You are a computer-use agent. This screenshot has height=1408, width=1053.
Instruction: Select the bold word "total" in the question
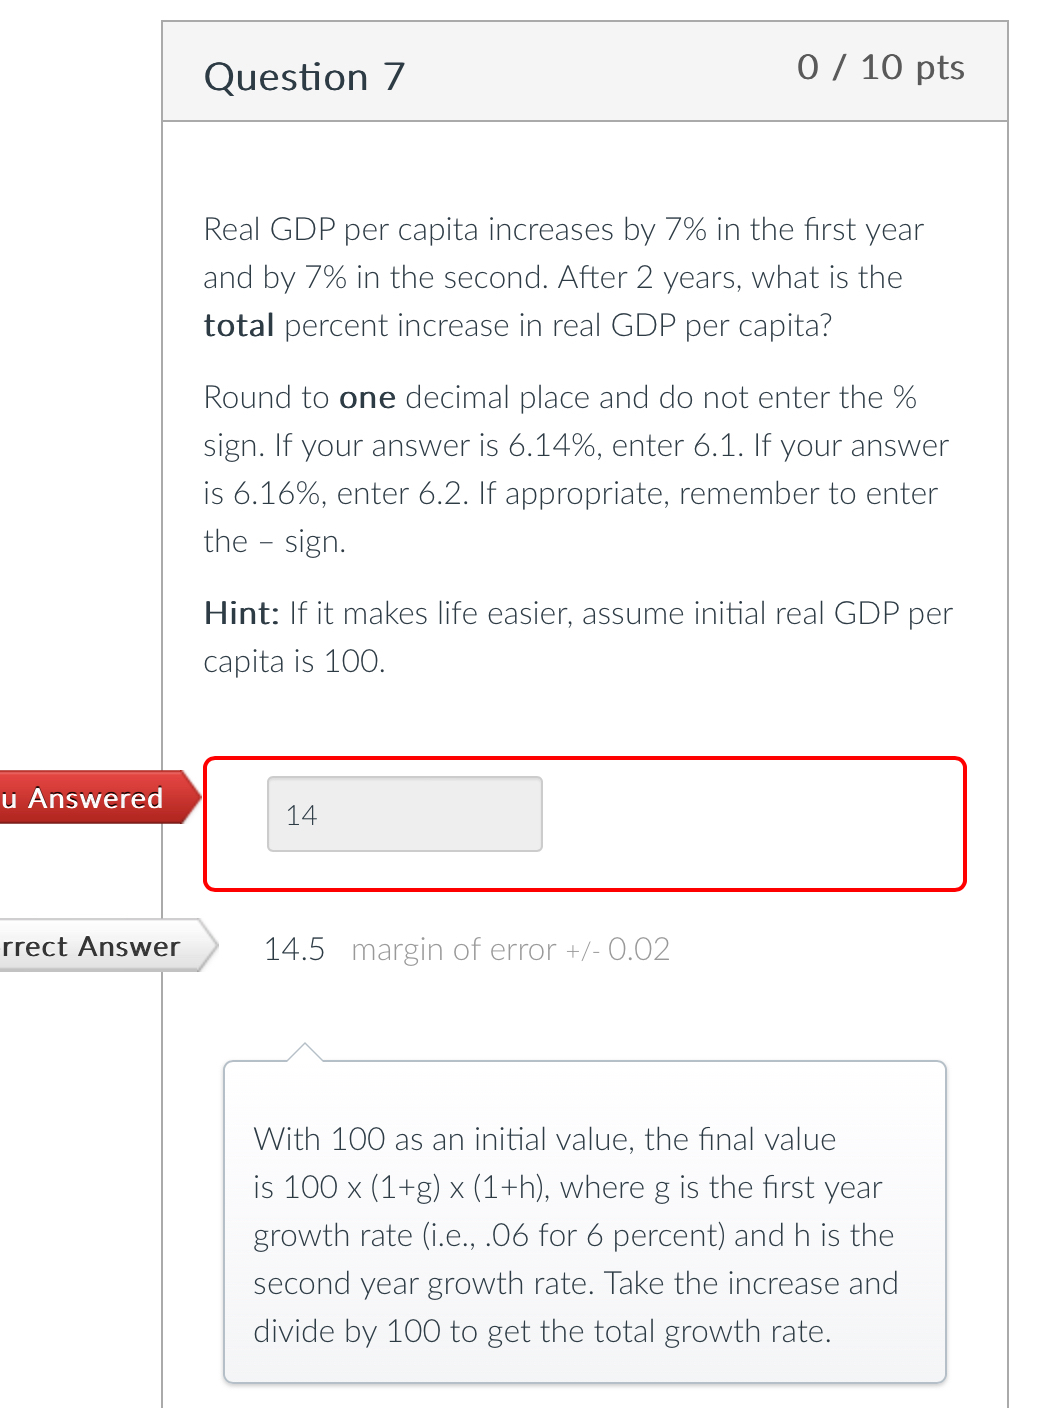[x=239, y=324]
